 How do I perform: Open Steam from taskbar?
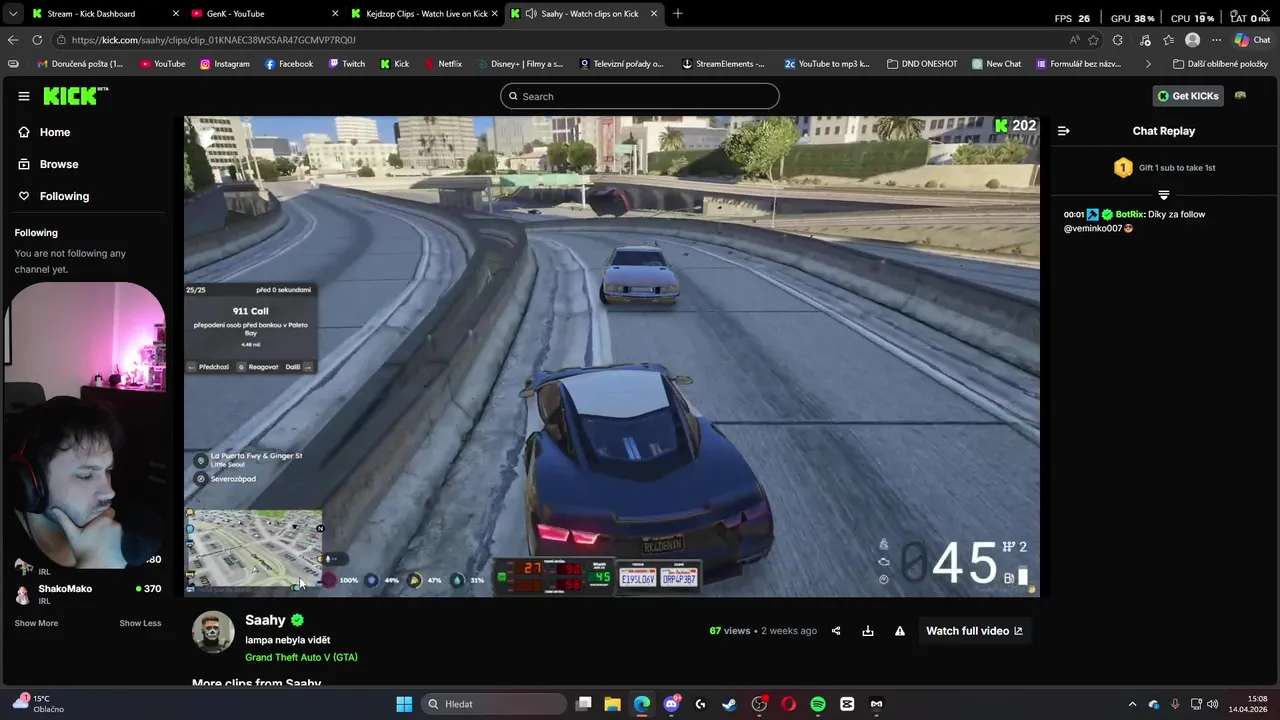729,704
